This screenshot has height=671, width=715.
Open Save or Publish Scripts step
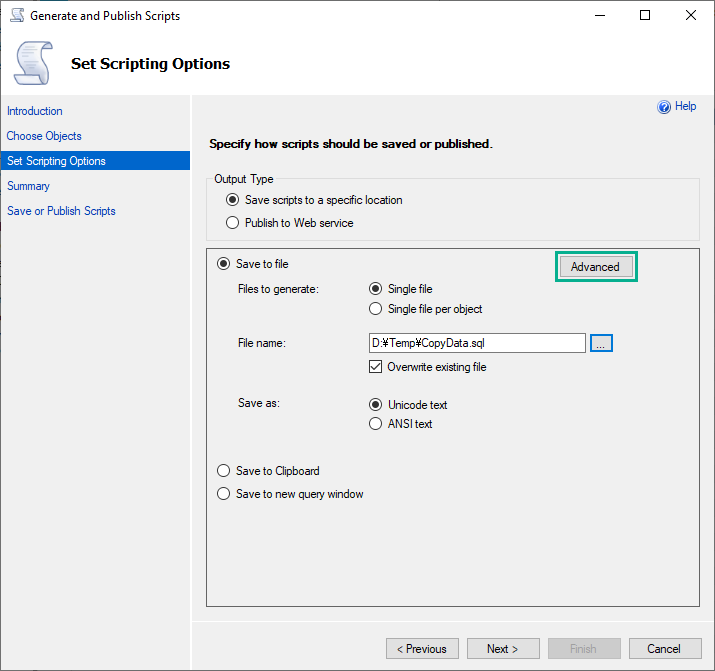[x=61, y=211]
